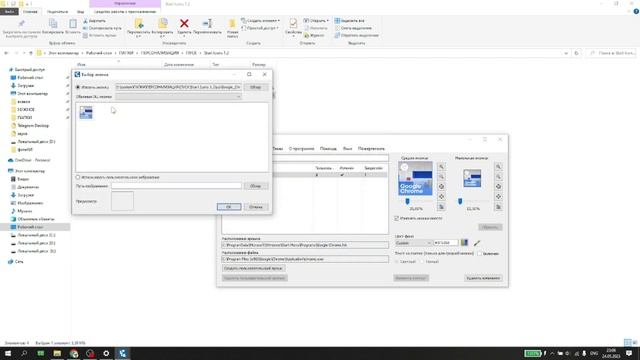Click the address bar refresh icon

coord(576,53)
